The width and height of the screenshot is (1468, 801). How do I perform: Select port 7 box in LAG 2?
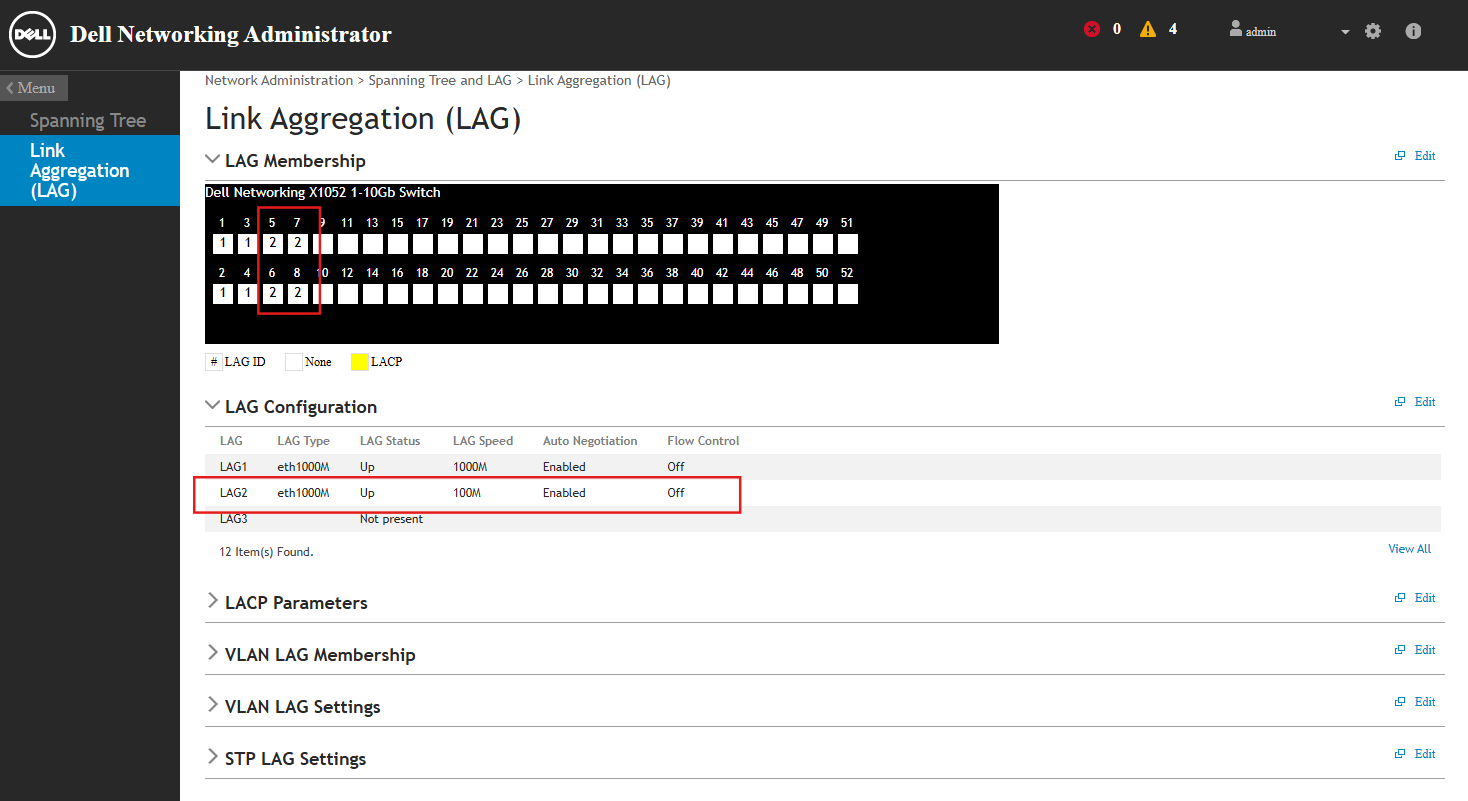pos(297,243)
